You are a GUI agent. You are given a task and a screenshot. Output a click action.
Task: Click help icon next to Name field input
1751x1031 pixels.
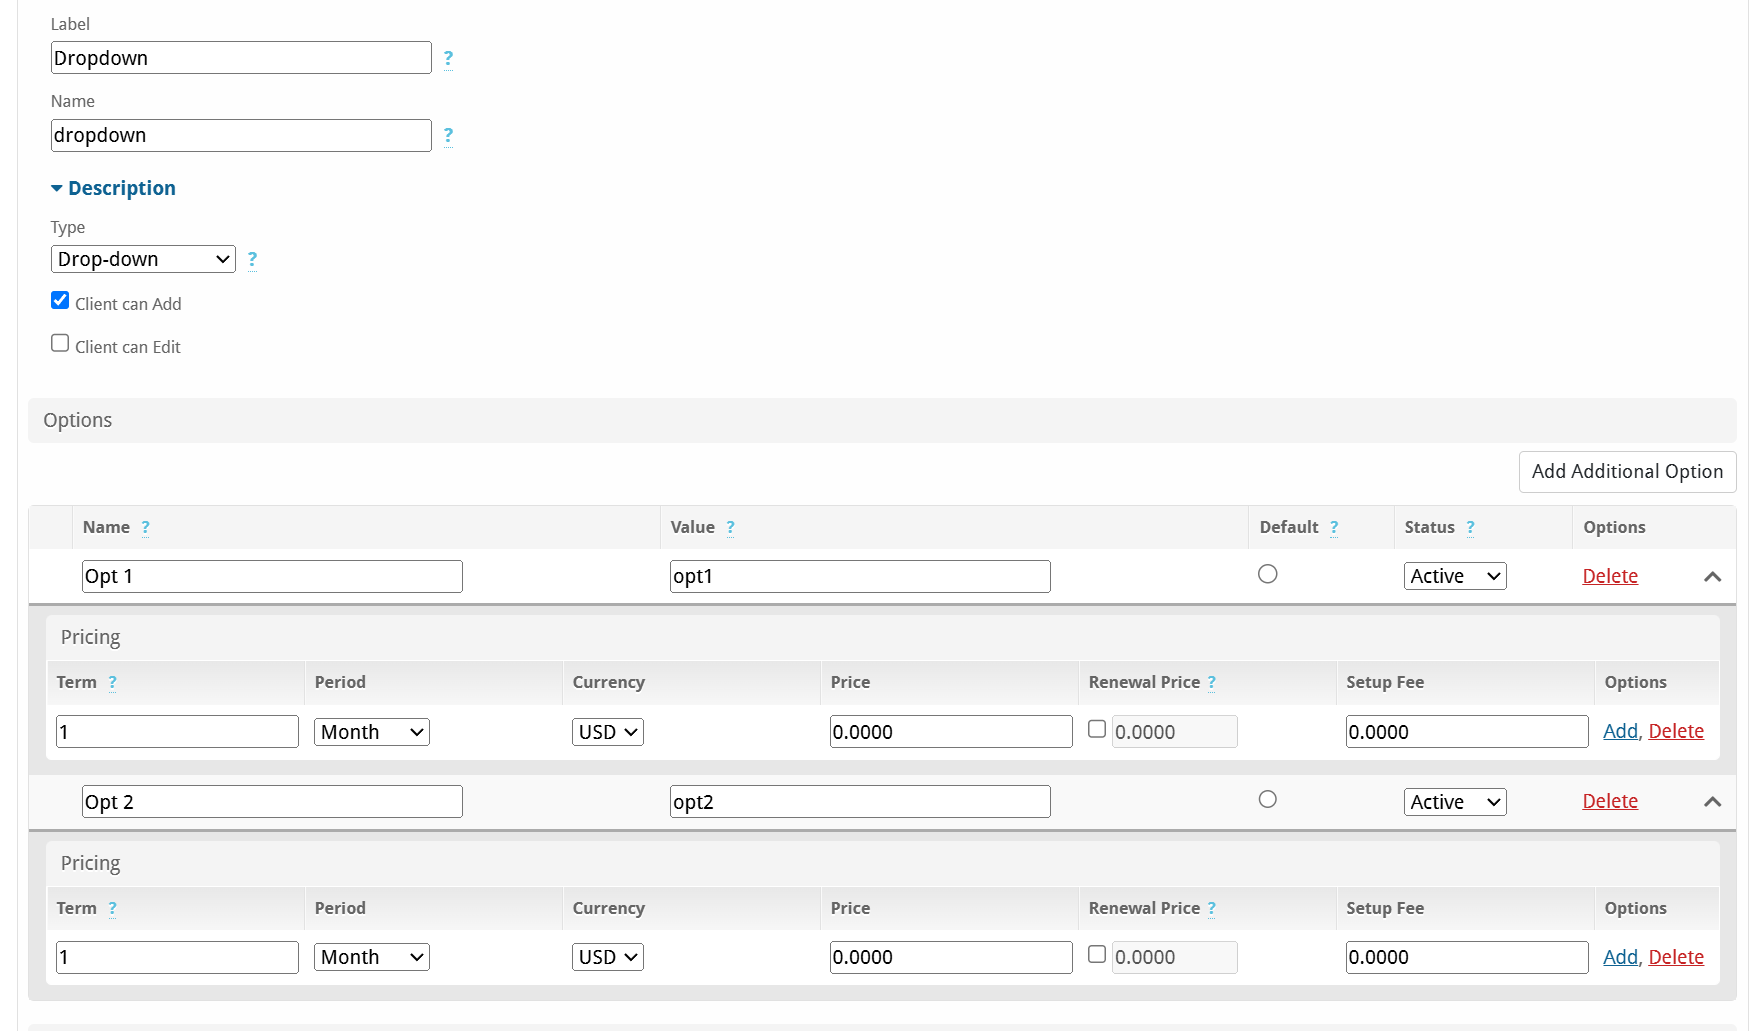pyautogui.click(x=448, y=135)
